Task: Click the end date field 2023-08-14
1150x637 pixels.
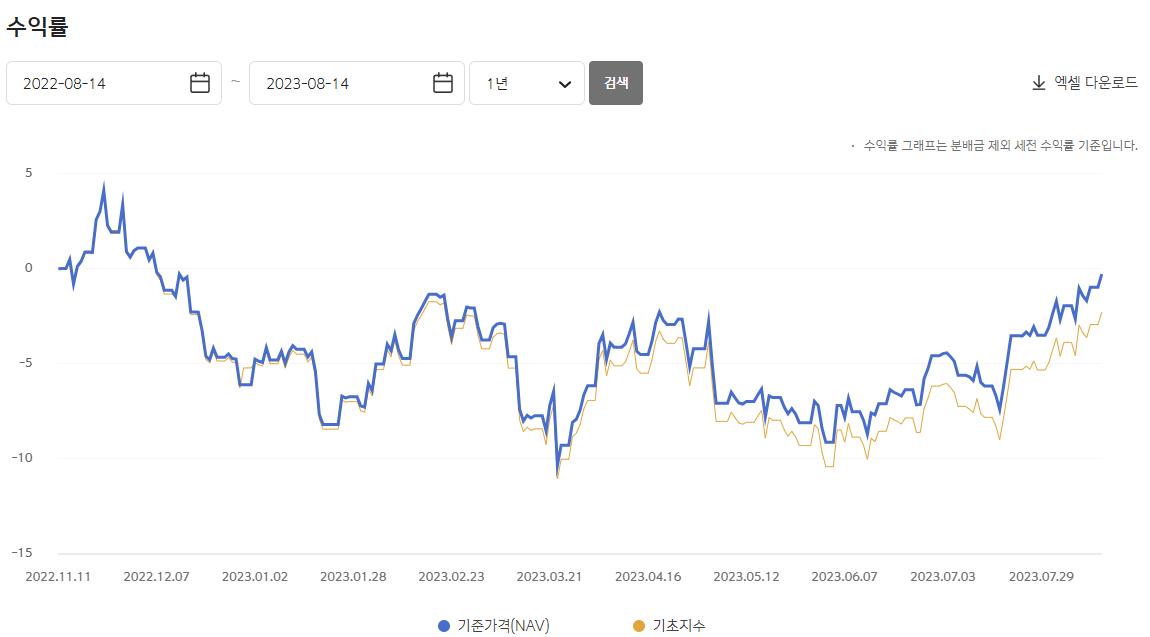Action: coord(356,83)
